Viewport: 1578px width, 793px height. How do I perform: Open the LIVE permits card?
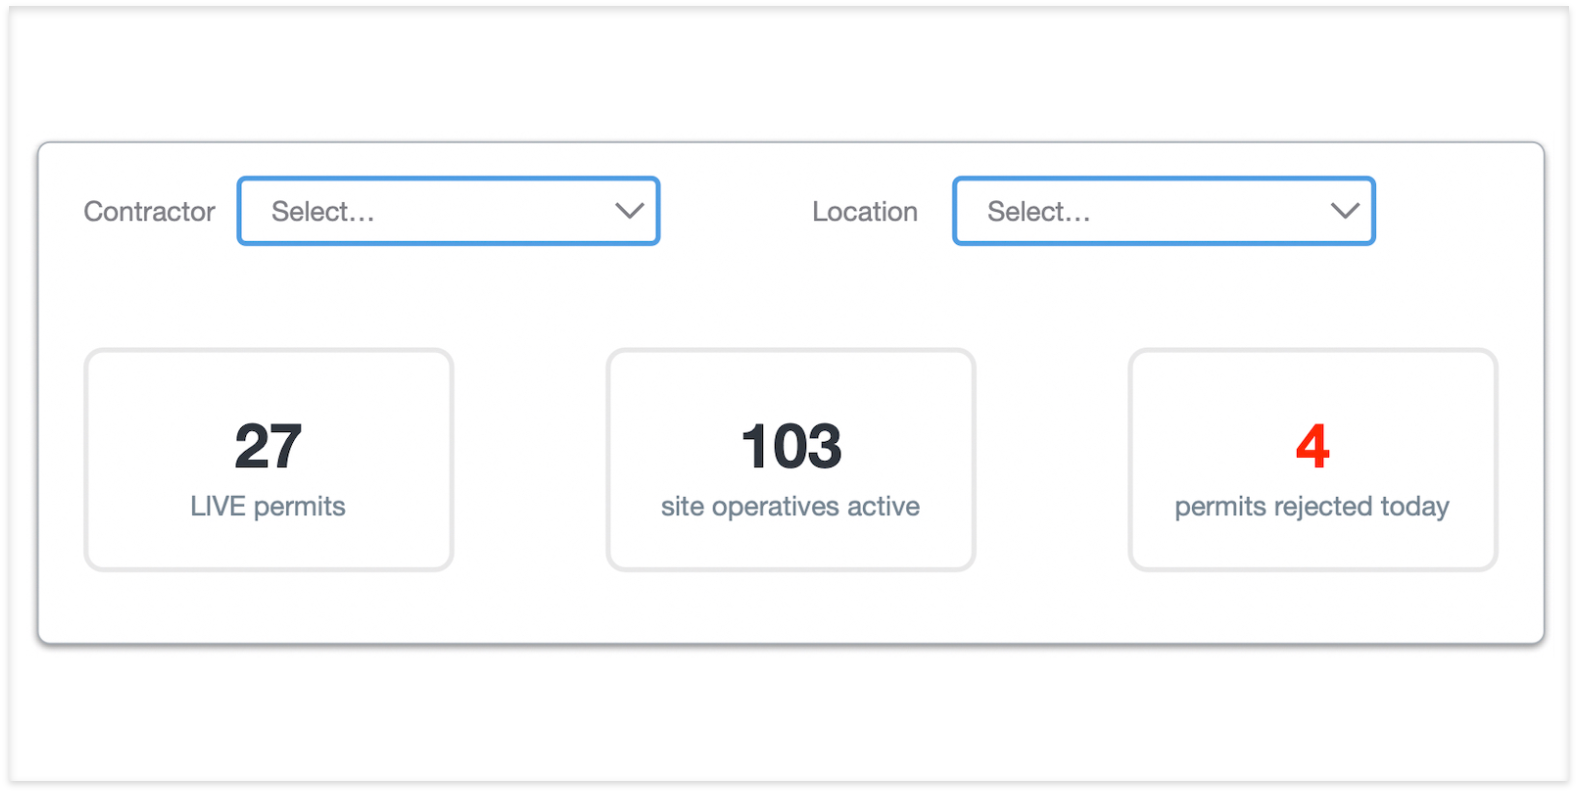(269, 460)
